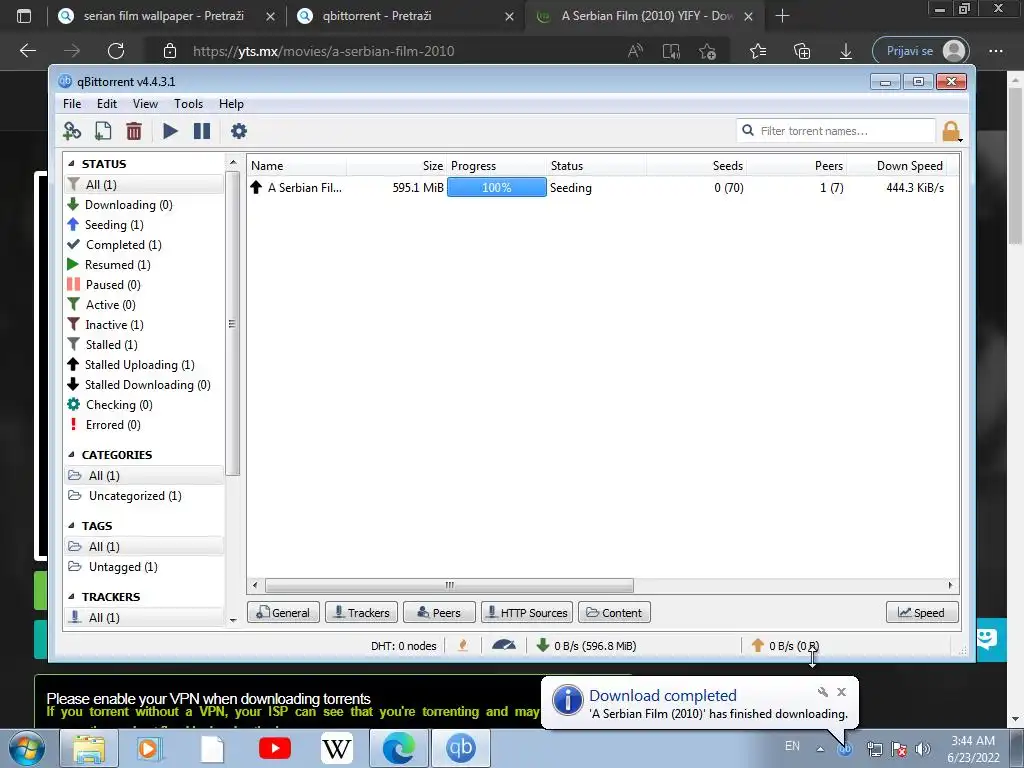Click the orange upload speed arrow in status bar

point(758,645)
